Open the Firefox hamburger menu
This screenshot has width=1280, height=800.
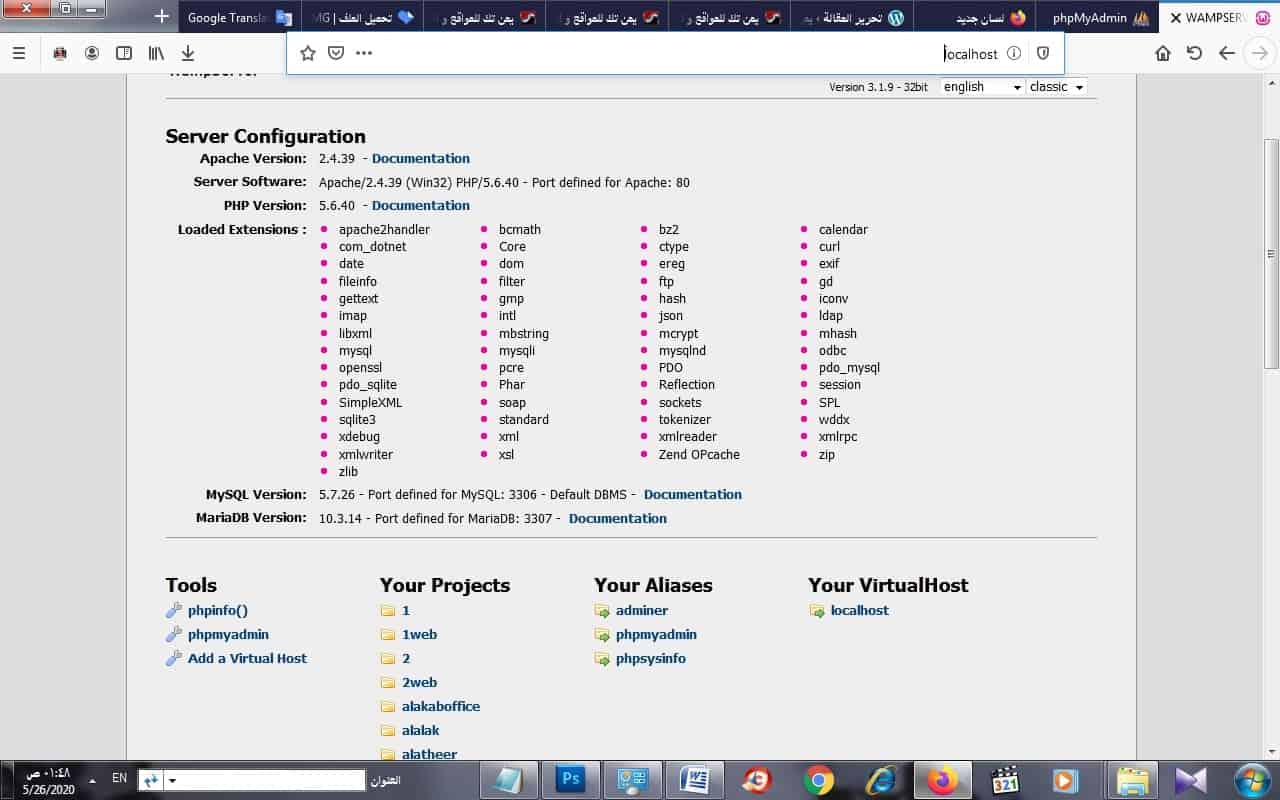(19, 54)
